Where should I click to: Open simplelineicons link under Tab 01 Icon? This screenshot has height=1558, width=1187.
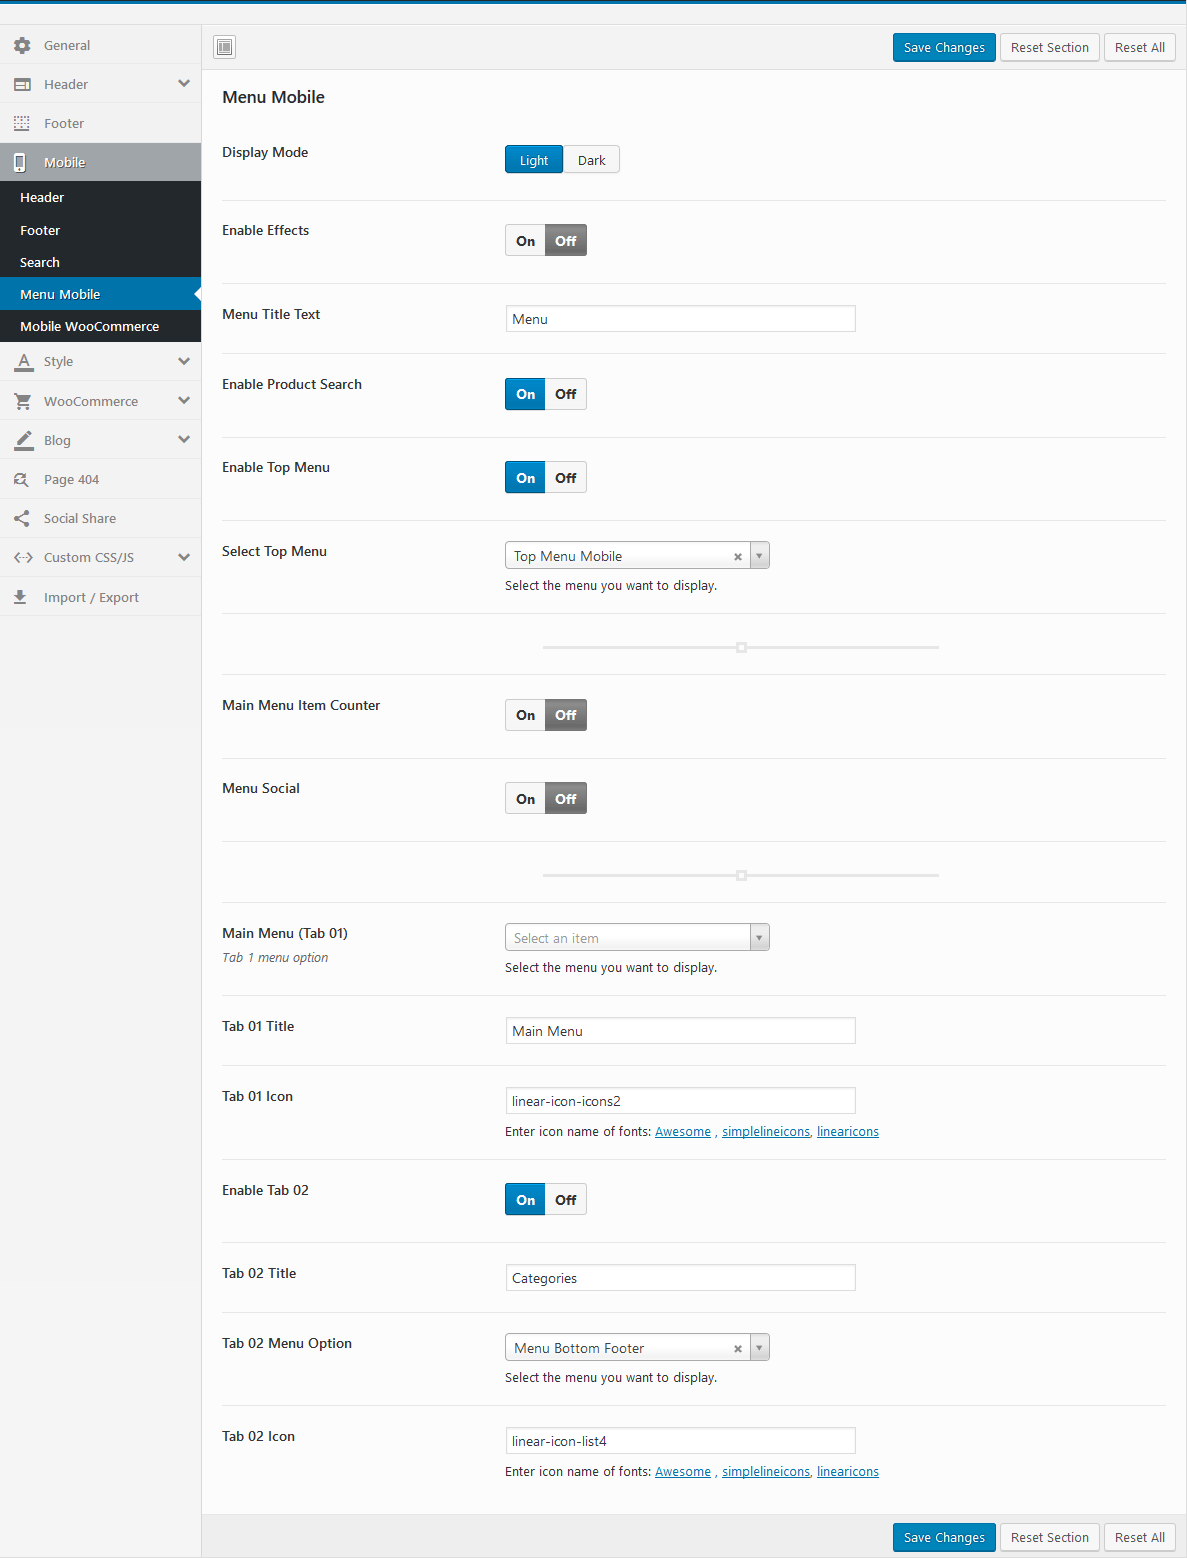pos(766,1132)
